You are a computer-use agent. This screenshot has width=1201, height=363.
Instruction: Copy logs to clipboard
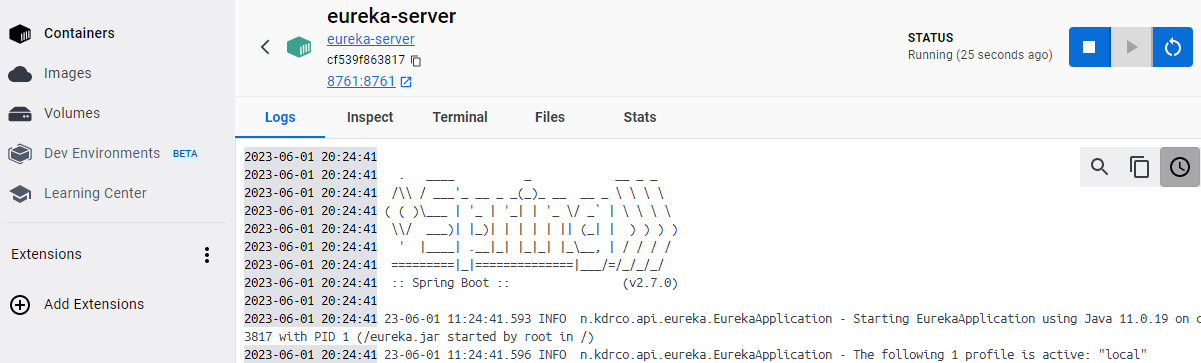(1140, 167)
